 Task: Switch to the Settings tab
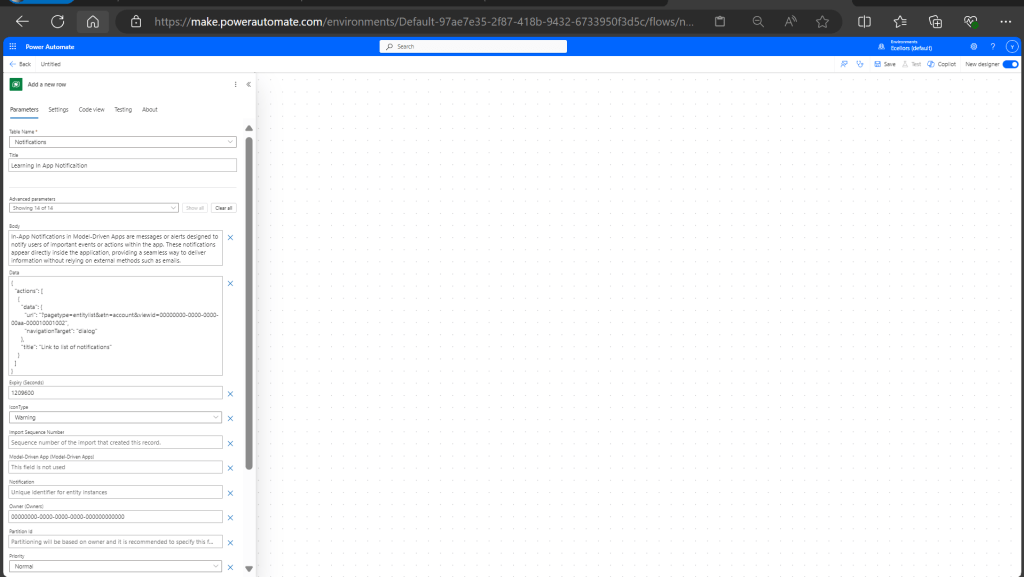point(58,109)
